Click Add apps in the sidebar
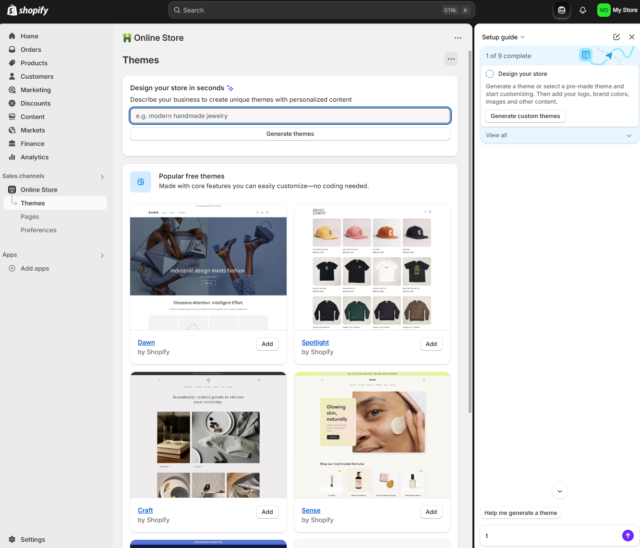The image size is (640, 548). click(35, 268)
